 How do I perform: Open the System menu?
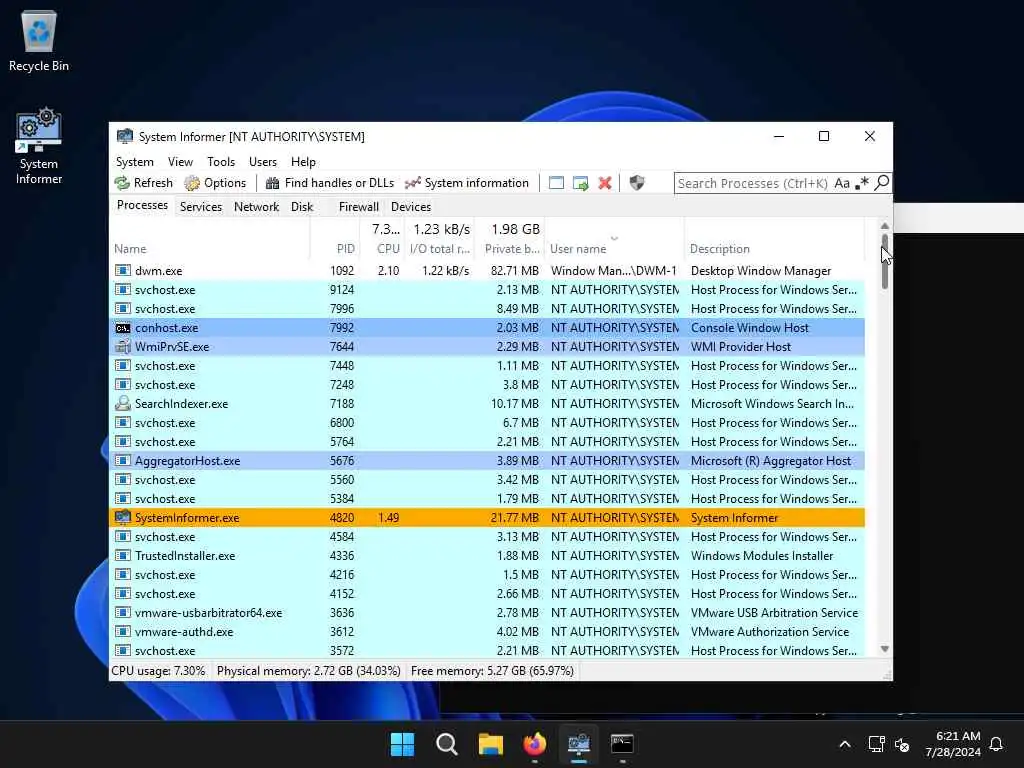pos(135,161)
